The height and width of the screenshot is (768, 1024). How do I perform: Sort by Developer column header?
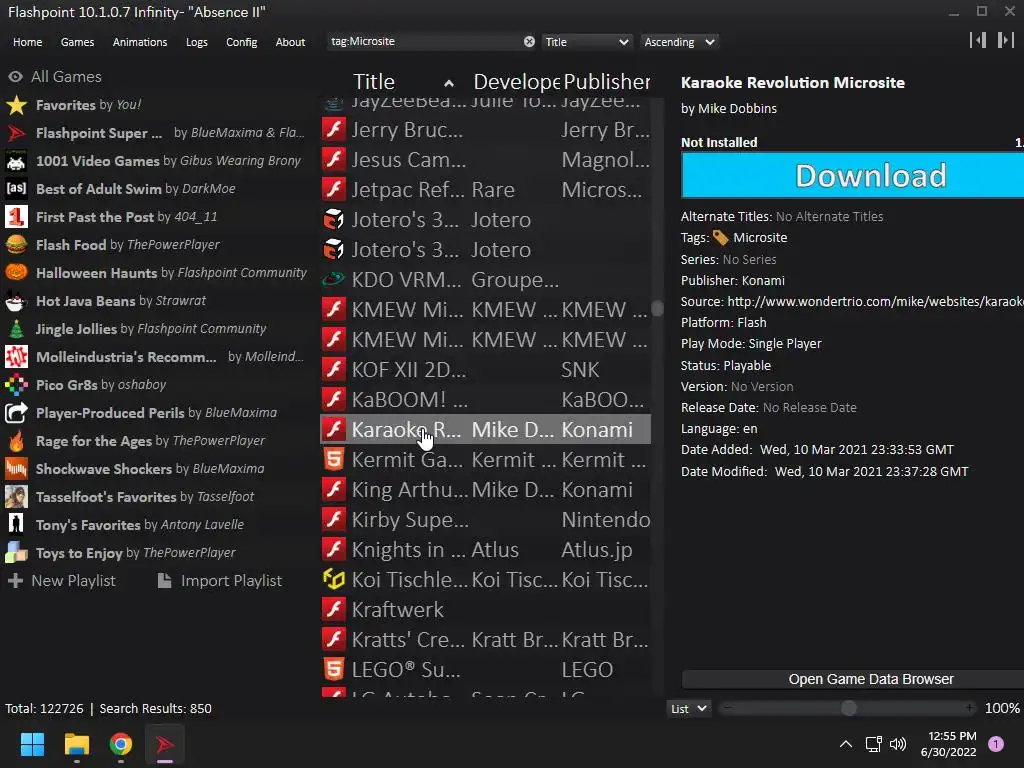pos(516,82)
